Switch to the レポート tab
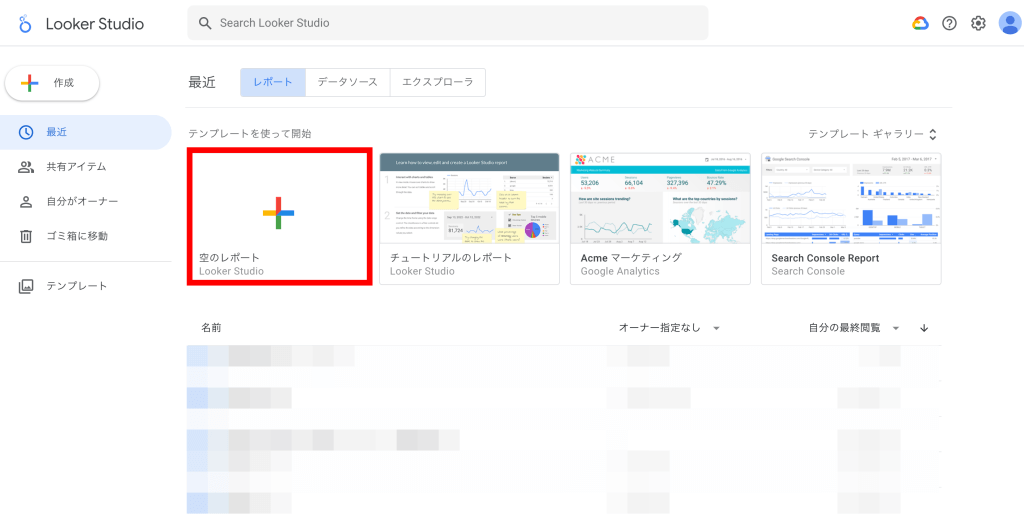Screen dimensions: 1024x518 [273, 82]
